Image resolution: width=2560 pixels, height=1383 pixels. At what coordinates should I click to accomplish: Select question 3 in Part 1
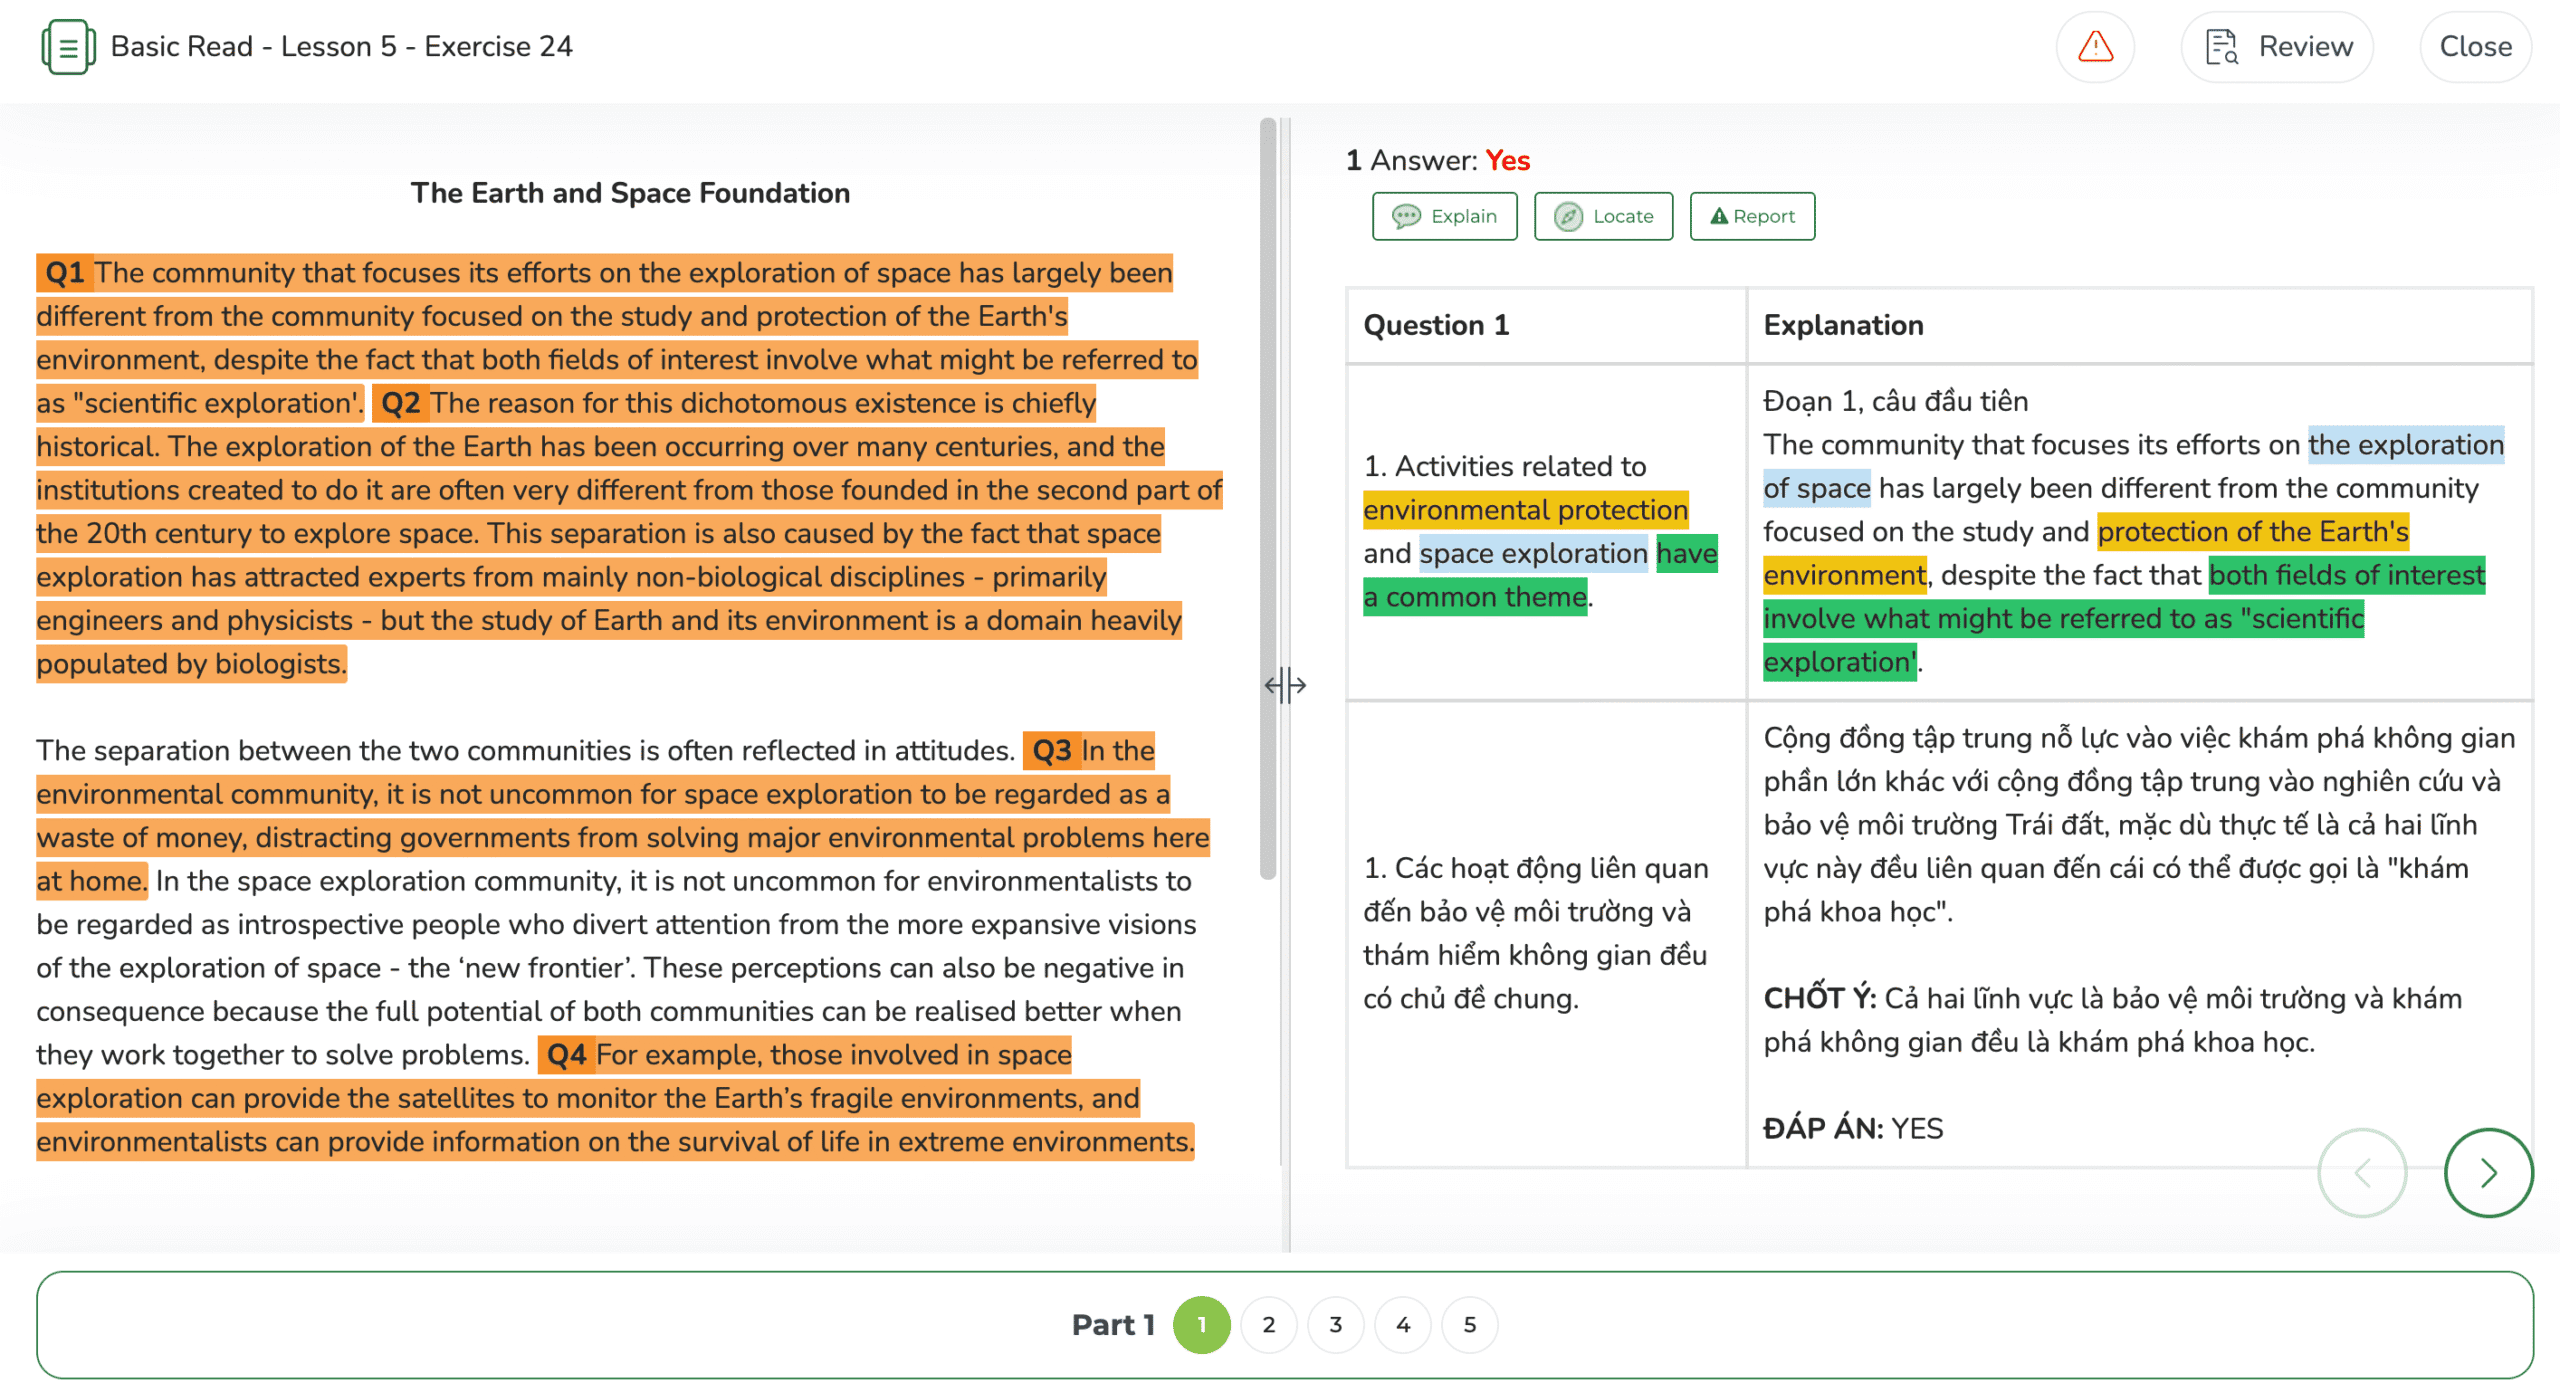coord(1335,1324)
